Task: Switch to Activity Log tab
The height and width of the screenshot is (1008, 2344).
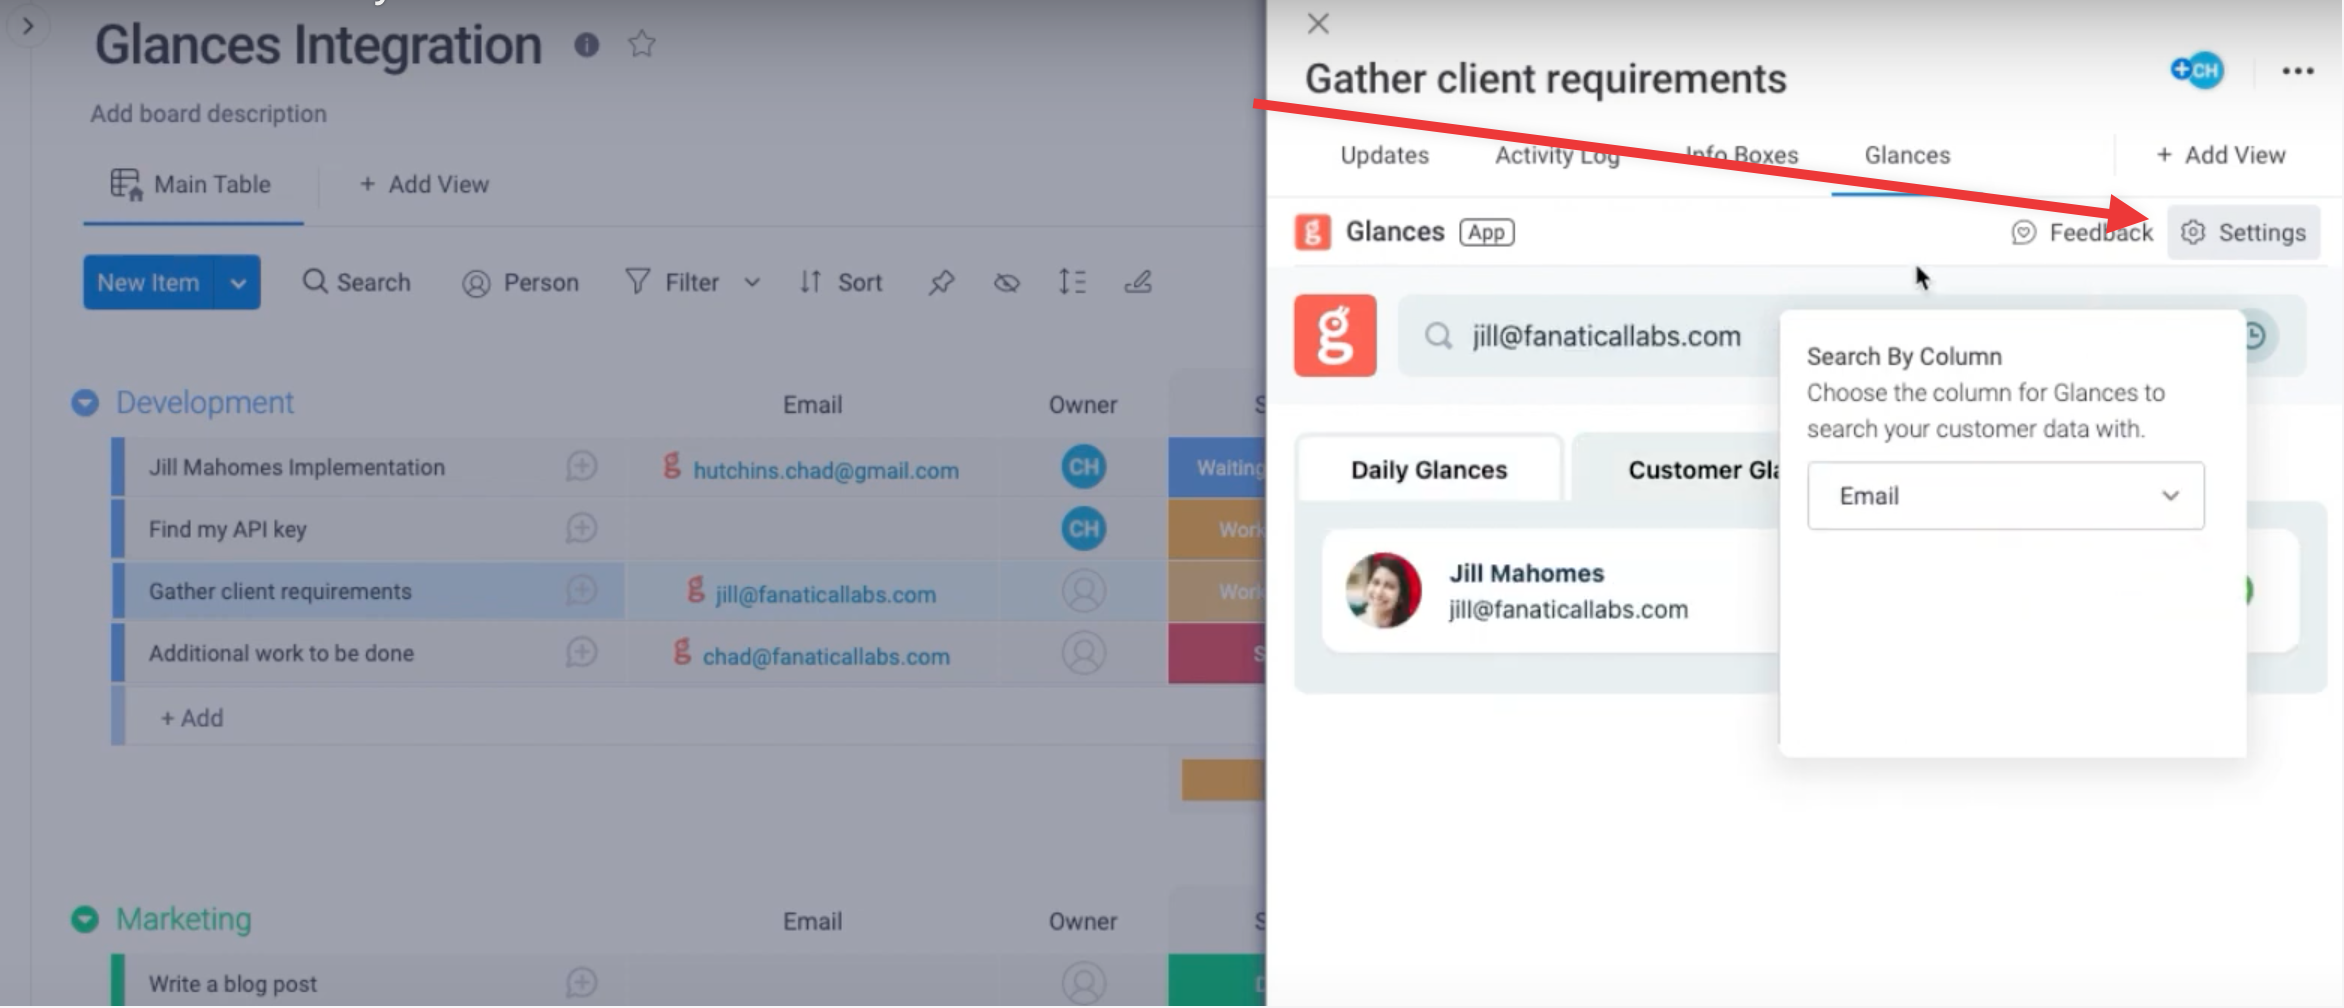Action: pos(1557,155)
